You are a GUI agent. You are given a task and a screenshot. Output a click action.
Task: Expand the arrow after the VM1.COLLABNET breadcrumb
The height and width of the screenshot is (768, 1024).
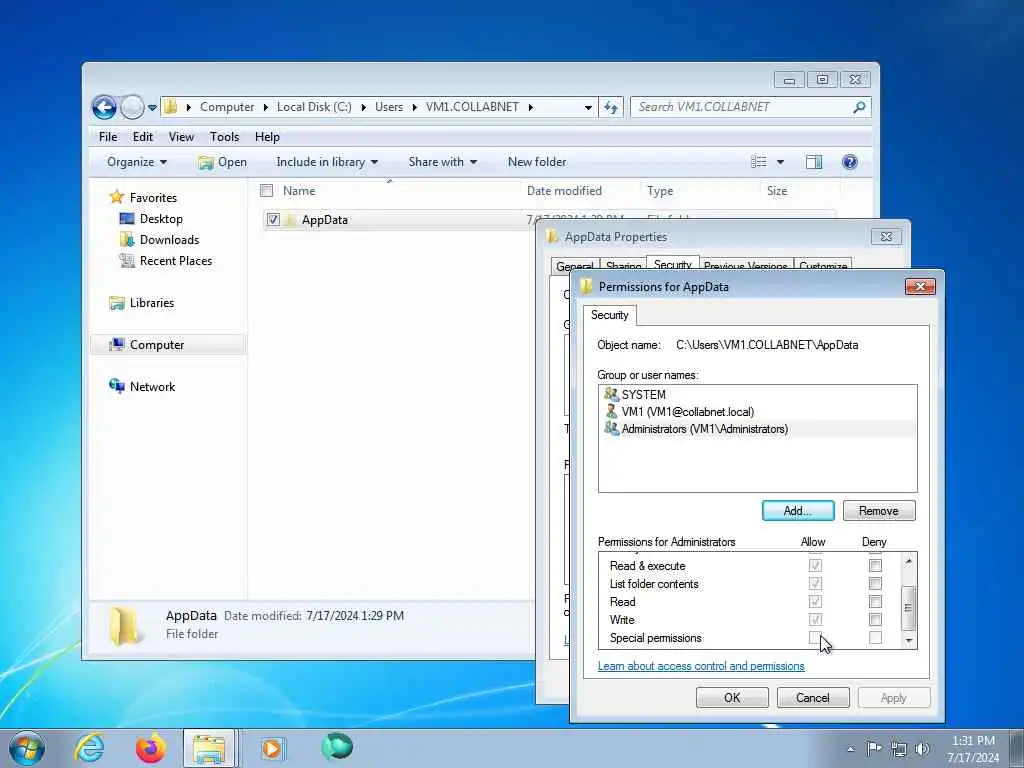[x=530, y=107]
